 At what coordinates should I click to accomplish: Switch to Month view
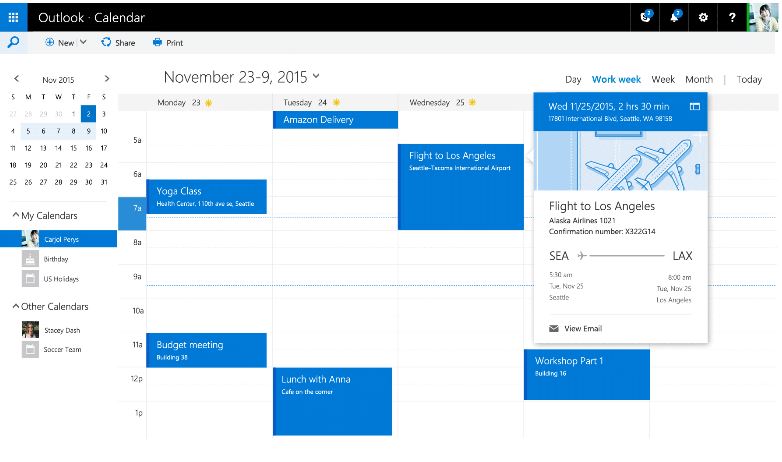(x=699, y=79)
